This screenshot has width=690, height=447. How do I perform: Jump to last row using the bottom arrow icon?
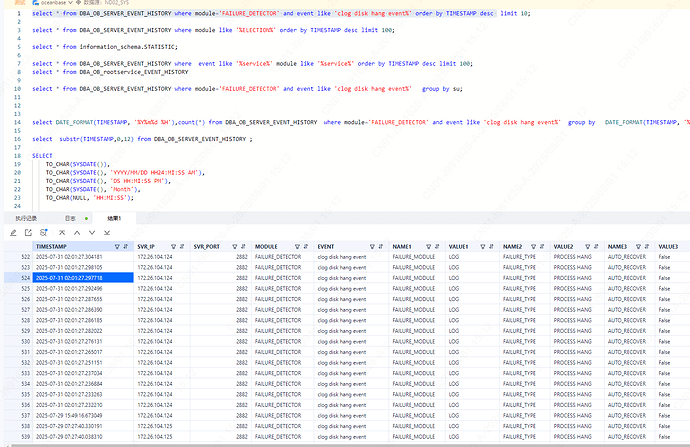coord(107,233)
